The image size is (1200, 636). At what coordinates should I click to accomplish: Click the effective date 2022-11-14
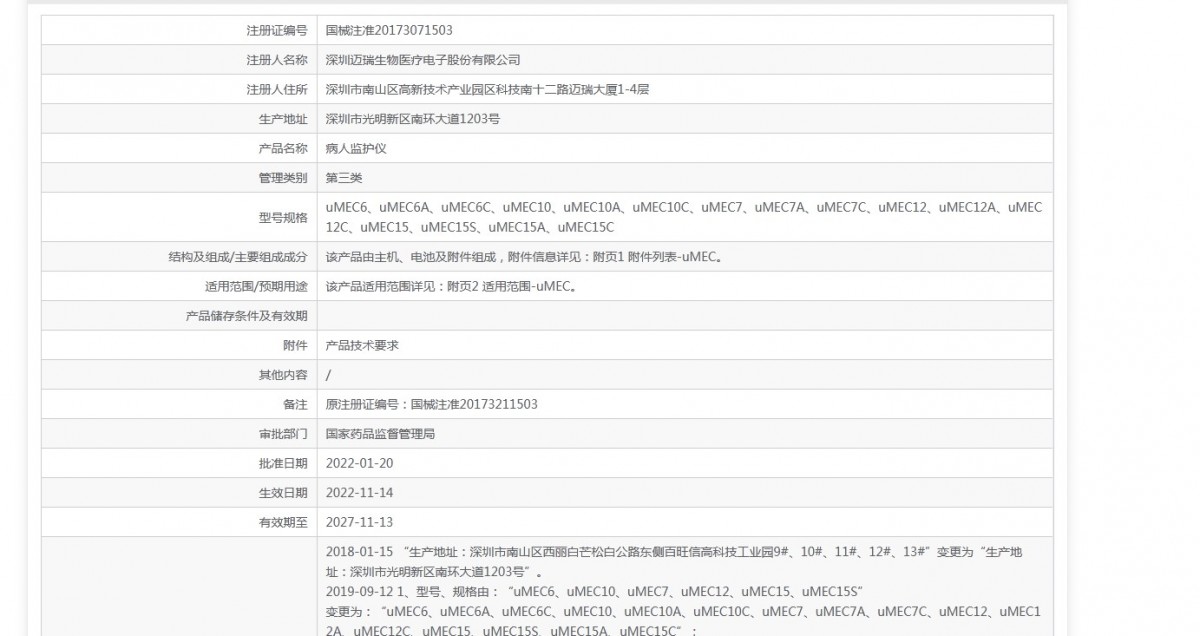point(359,493)
